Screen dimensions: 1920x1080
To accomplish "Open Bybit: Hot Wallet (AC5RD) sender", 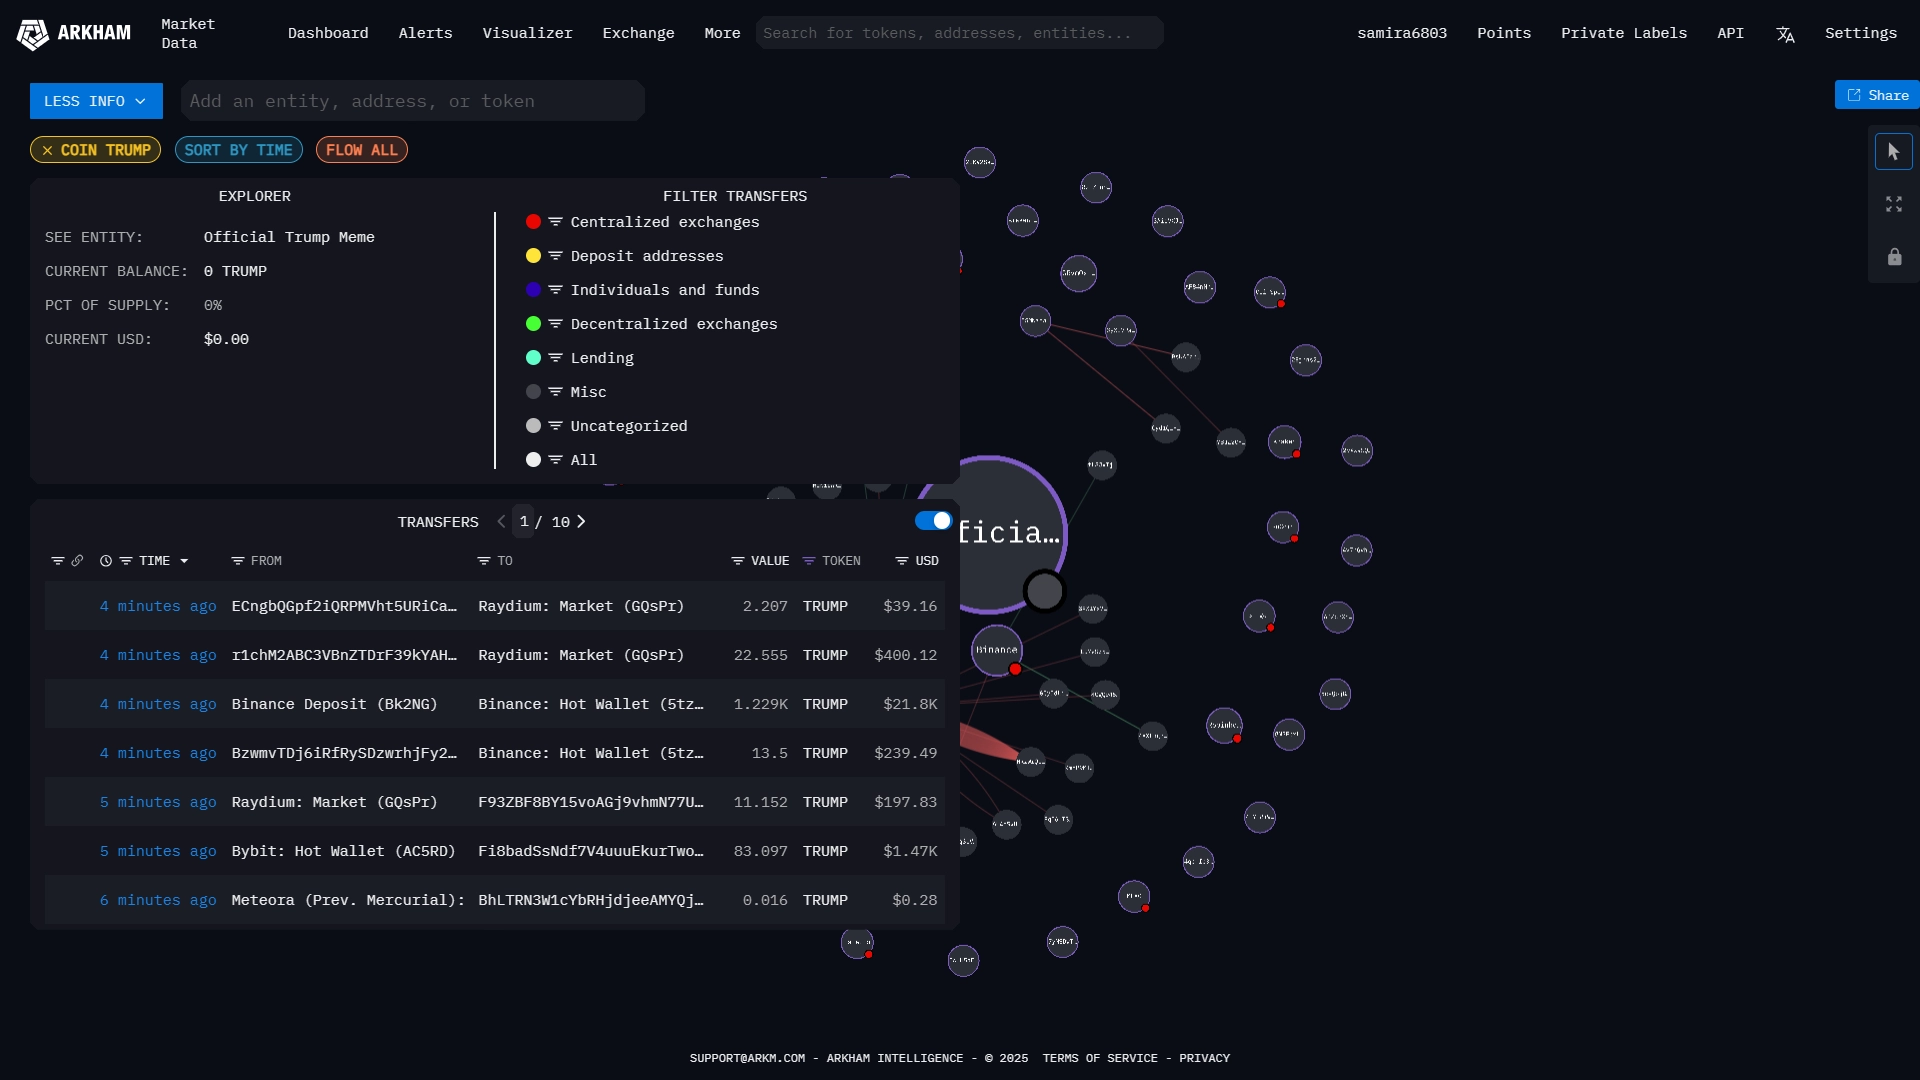I will point(343,852).
